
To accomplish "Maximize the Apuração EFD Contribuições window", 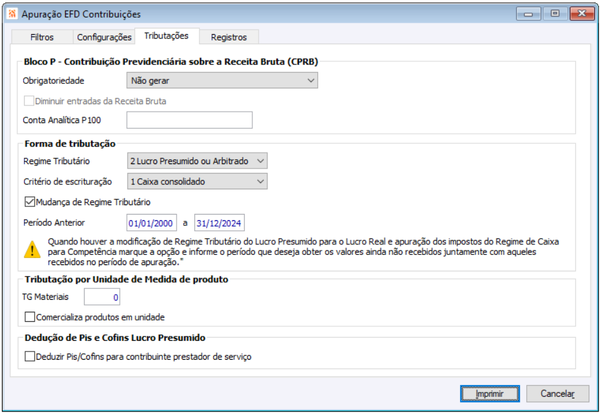I will click(555, 14).
